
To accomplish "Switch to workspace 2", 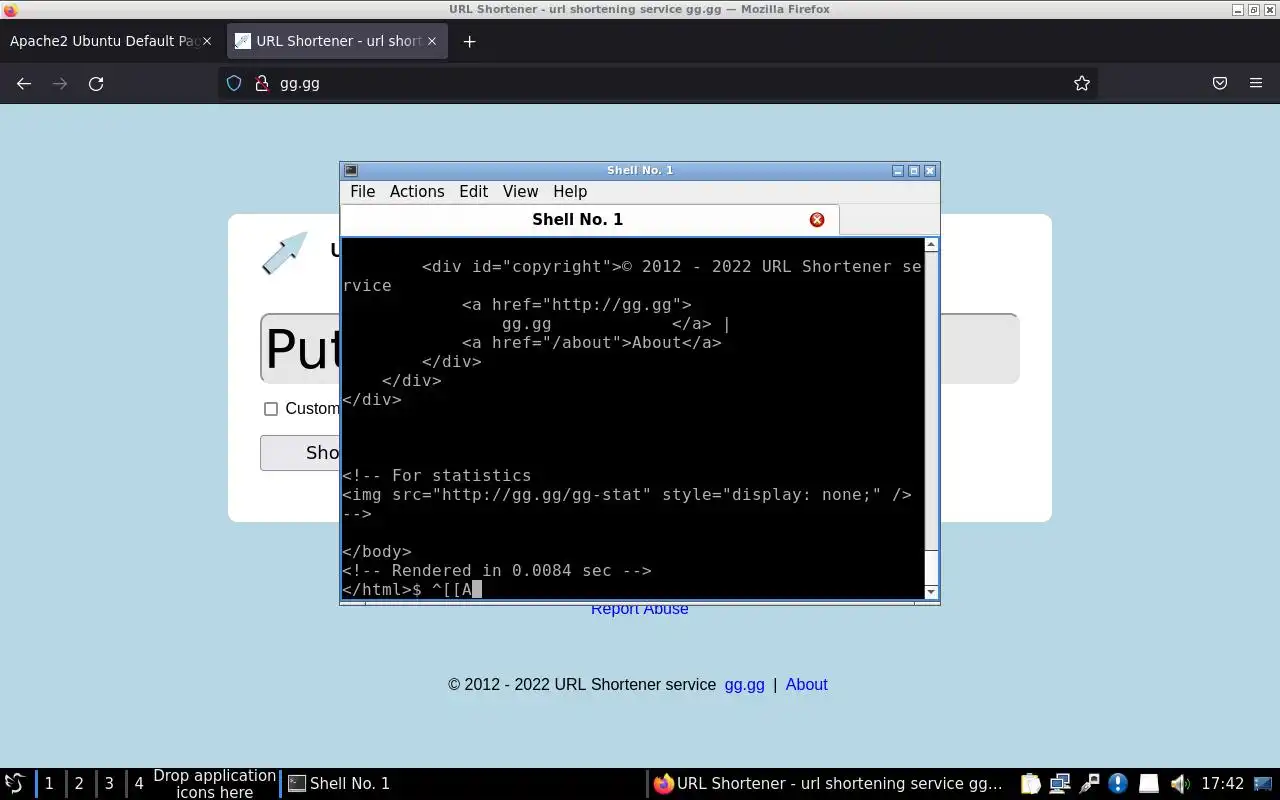I will (x=79, y=784).
